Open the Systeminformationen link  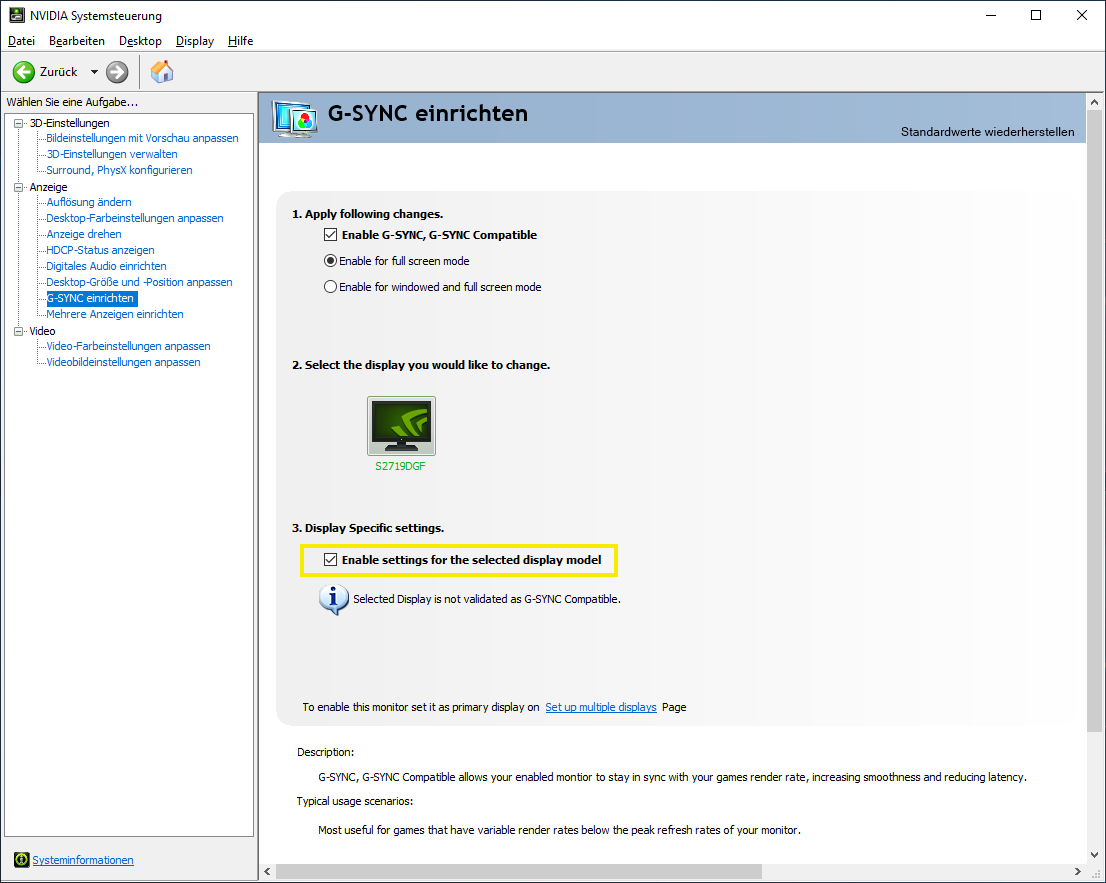83,860
